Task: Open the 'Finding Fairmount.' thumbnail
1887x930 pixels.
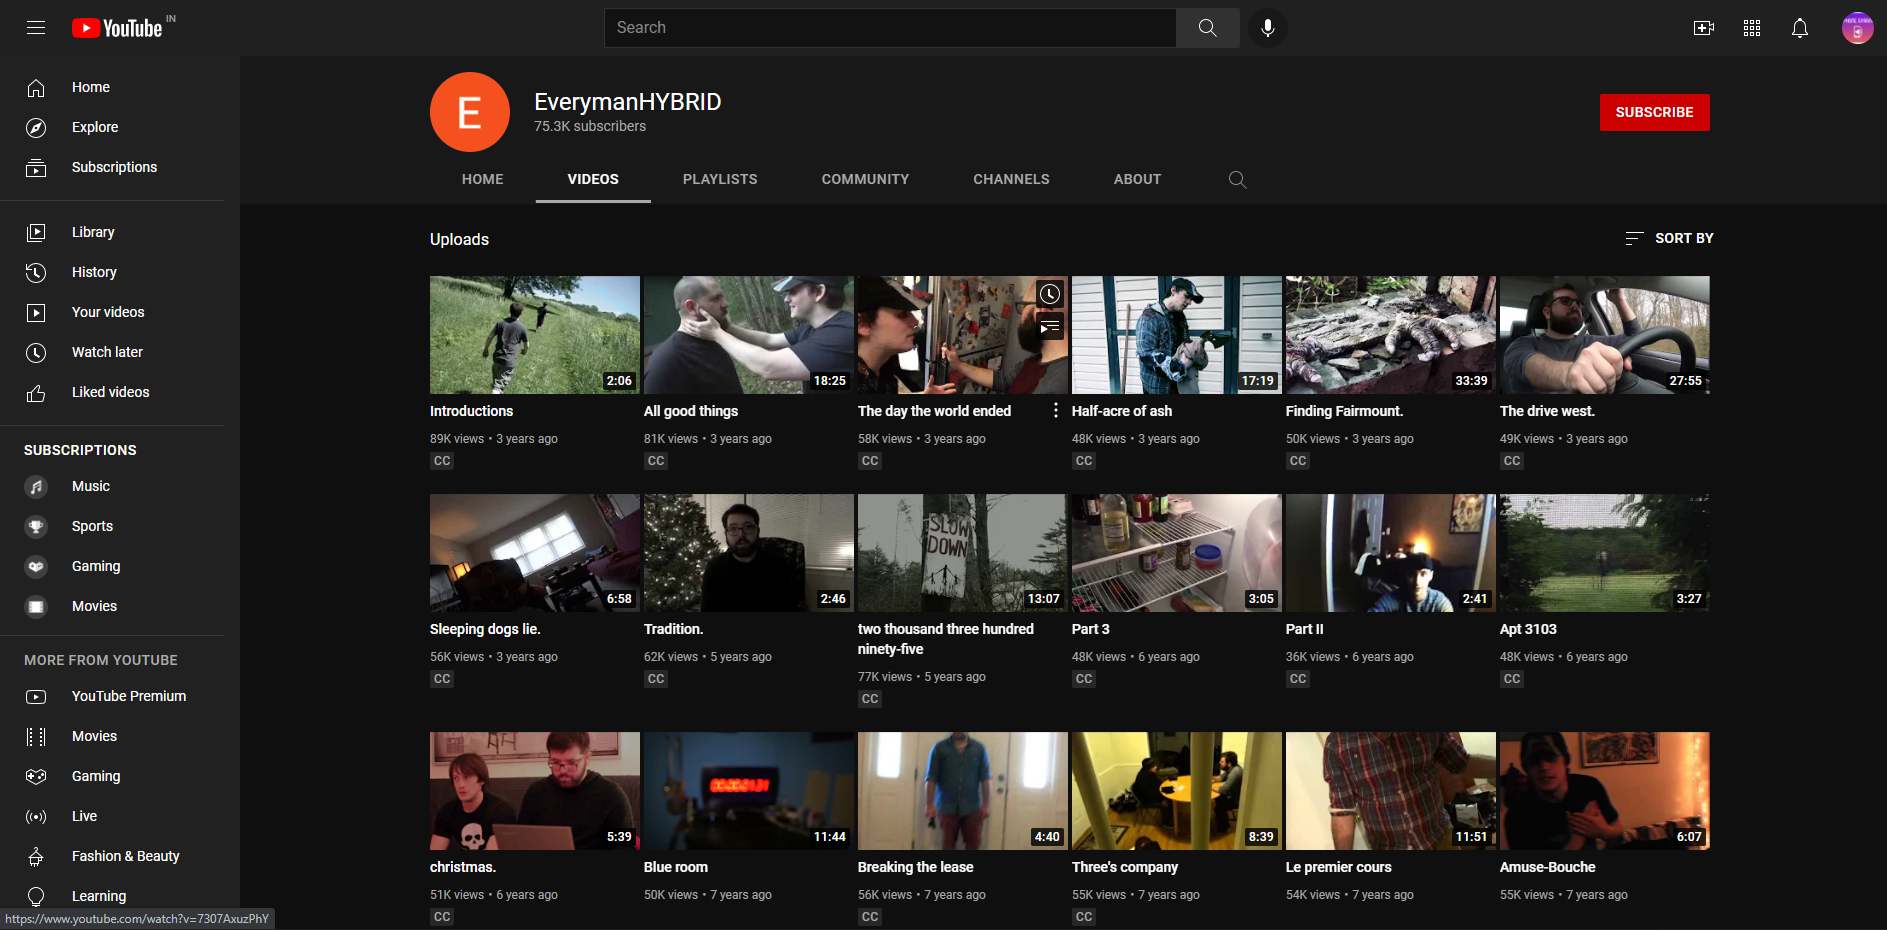Action: (x=1391, y=335)
